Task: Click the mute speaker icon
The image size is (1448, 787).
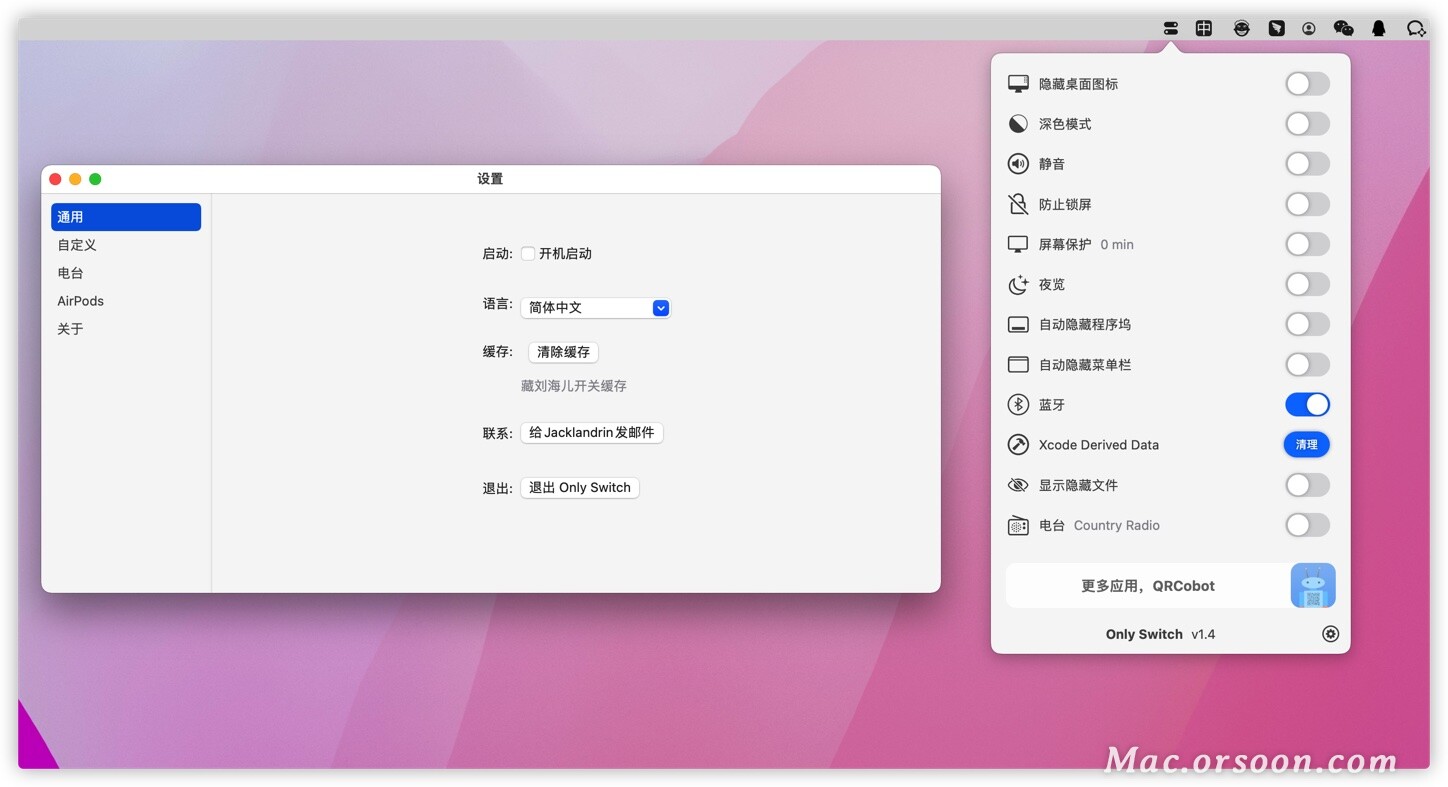Action: point(1018,164)
